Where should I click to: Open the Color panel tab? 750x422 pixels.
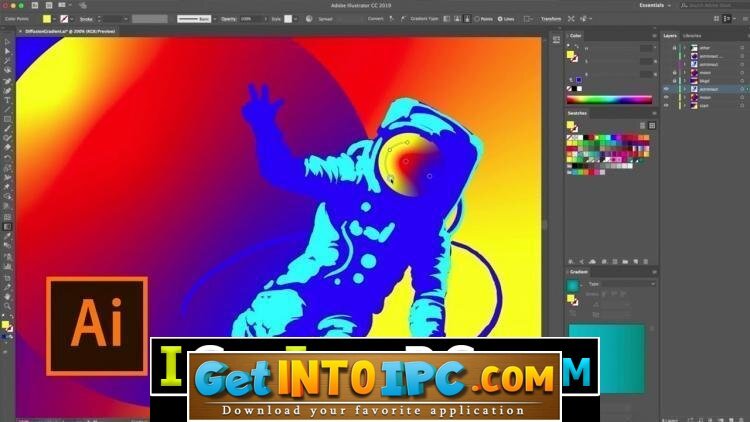point(575,36)
